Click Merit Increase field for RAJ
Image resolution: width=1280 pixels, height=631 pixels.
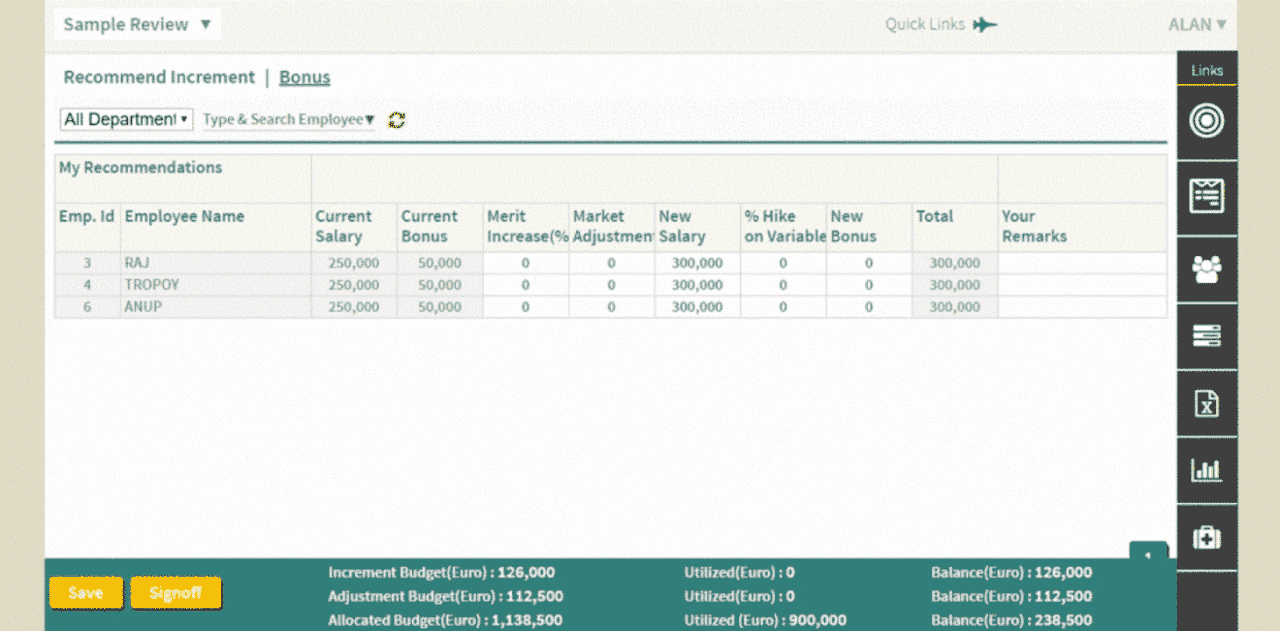[525, 263]
